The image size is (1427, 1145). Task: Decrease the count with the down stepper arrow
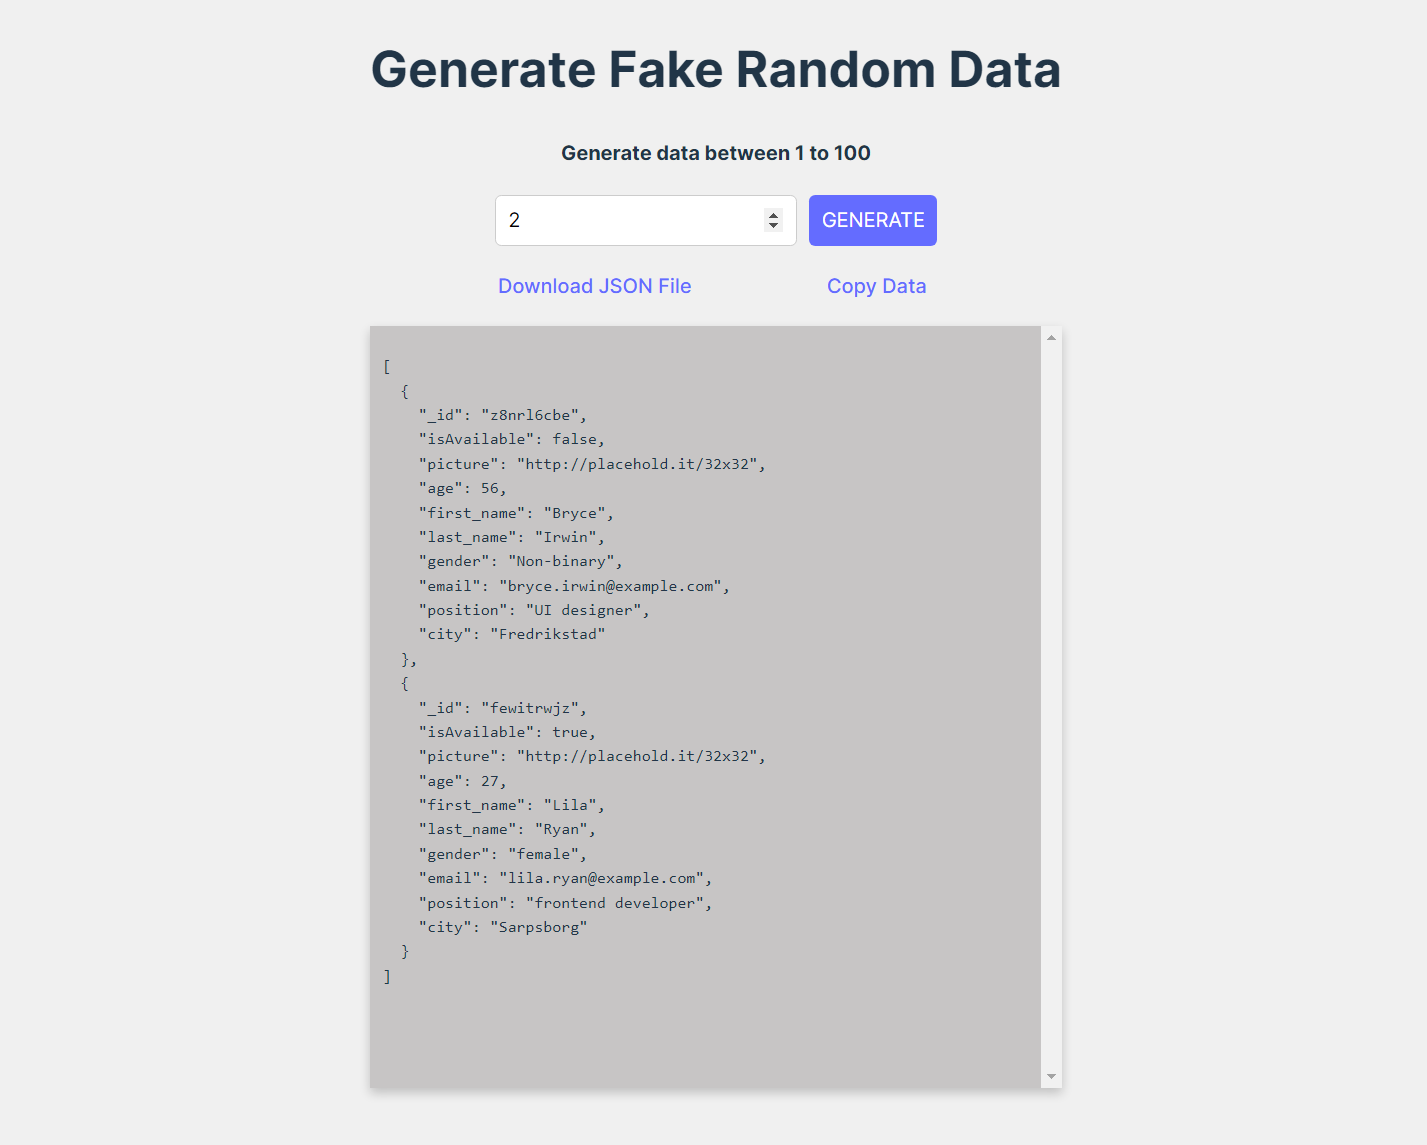773,226
